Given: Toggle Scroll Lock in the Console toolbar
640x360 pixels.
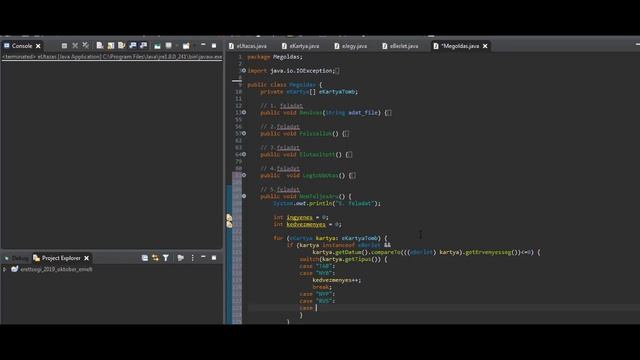Looking at the screenshot, I should click(111, 46).
